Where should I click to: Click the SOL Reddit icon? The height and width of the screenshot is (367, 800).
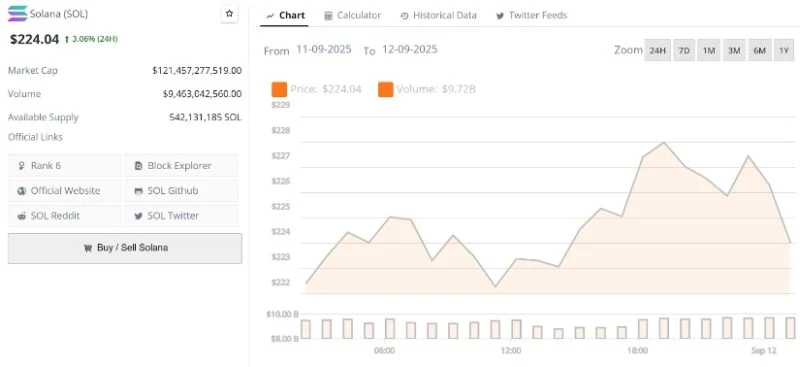click(21, 216)
